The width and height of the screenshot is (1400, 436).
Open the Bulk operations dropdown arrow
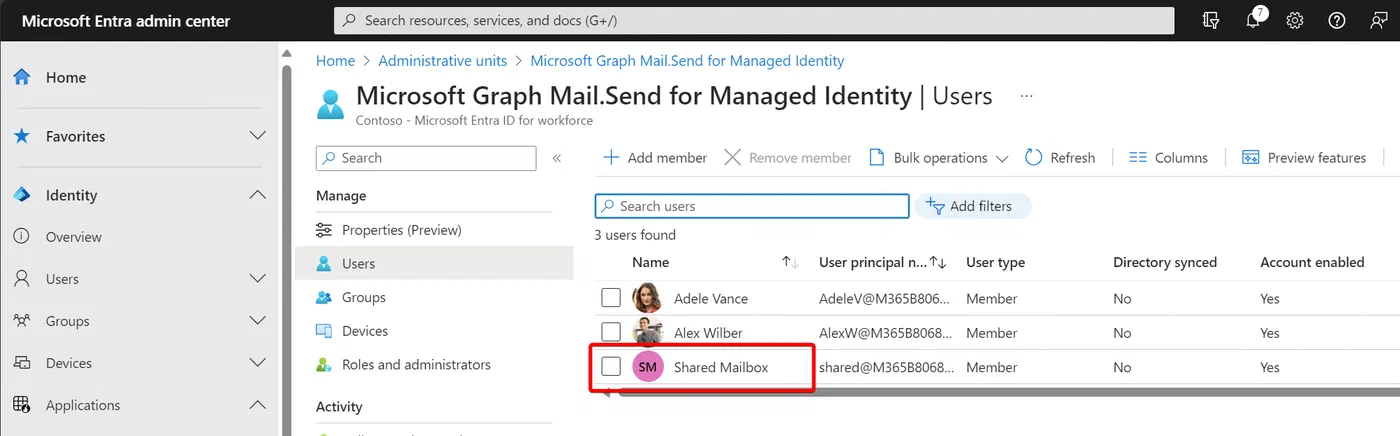click(x=1003, y=158)
